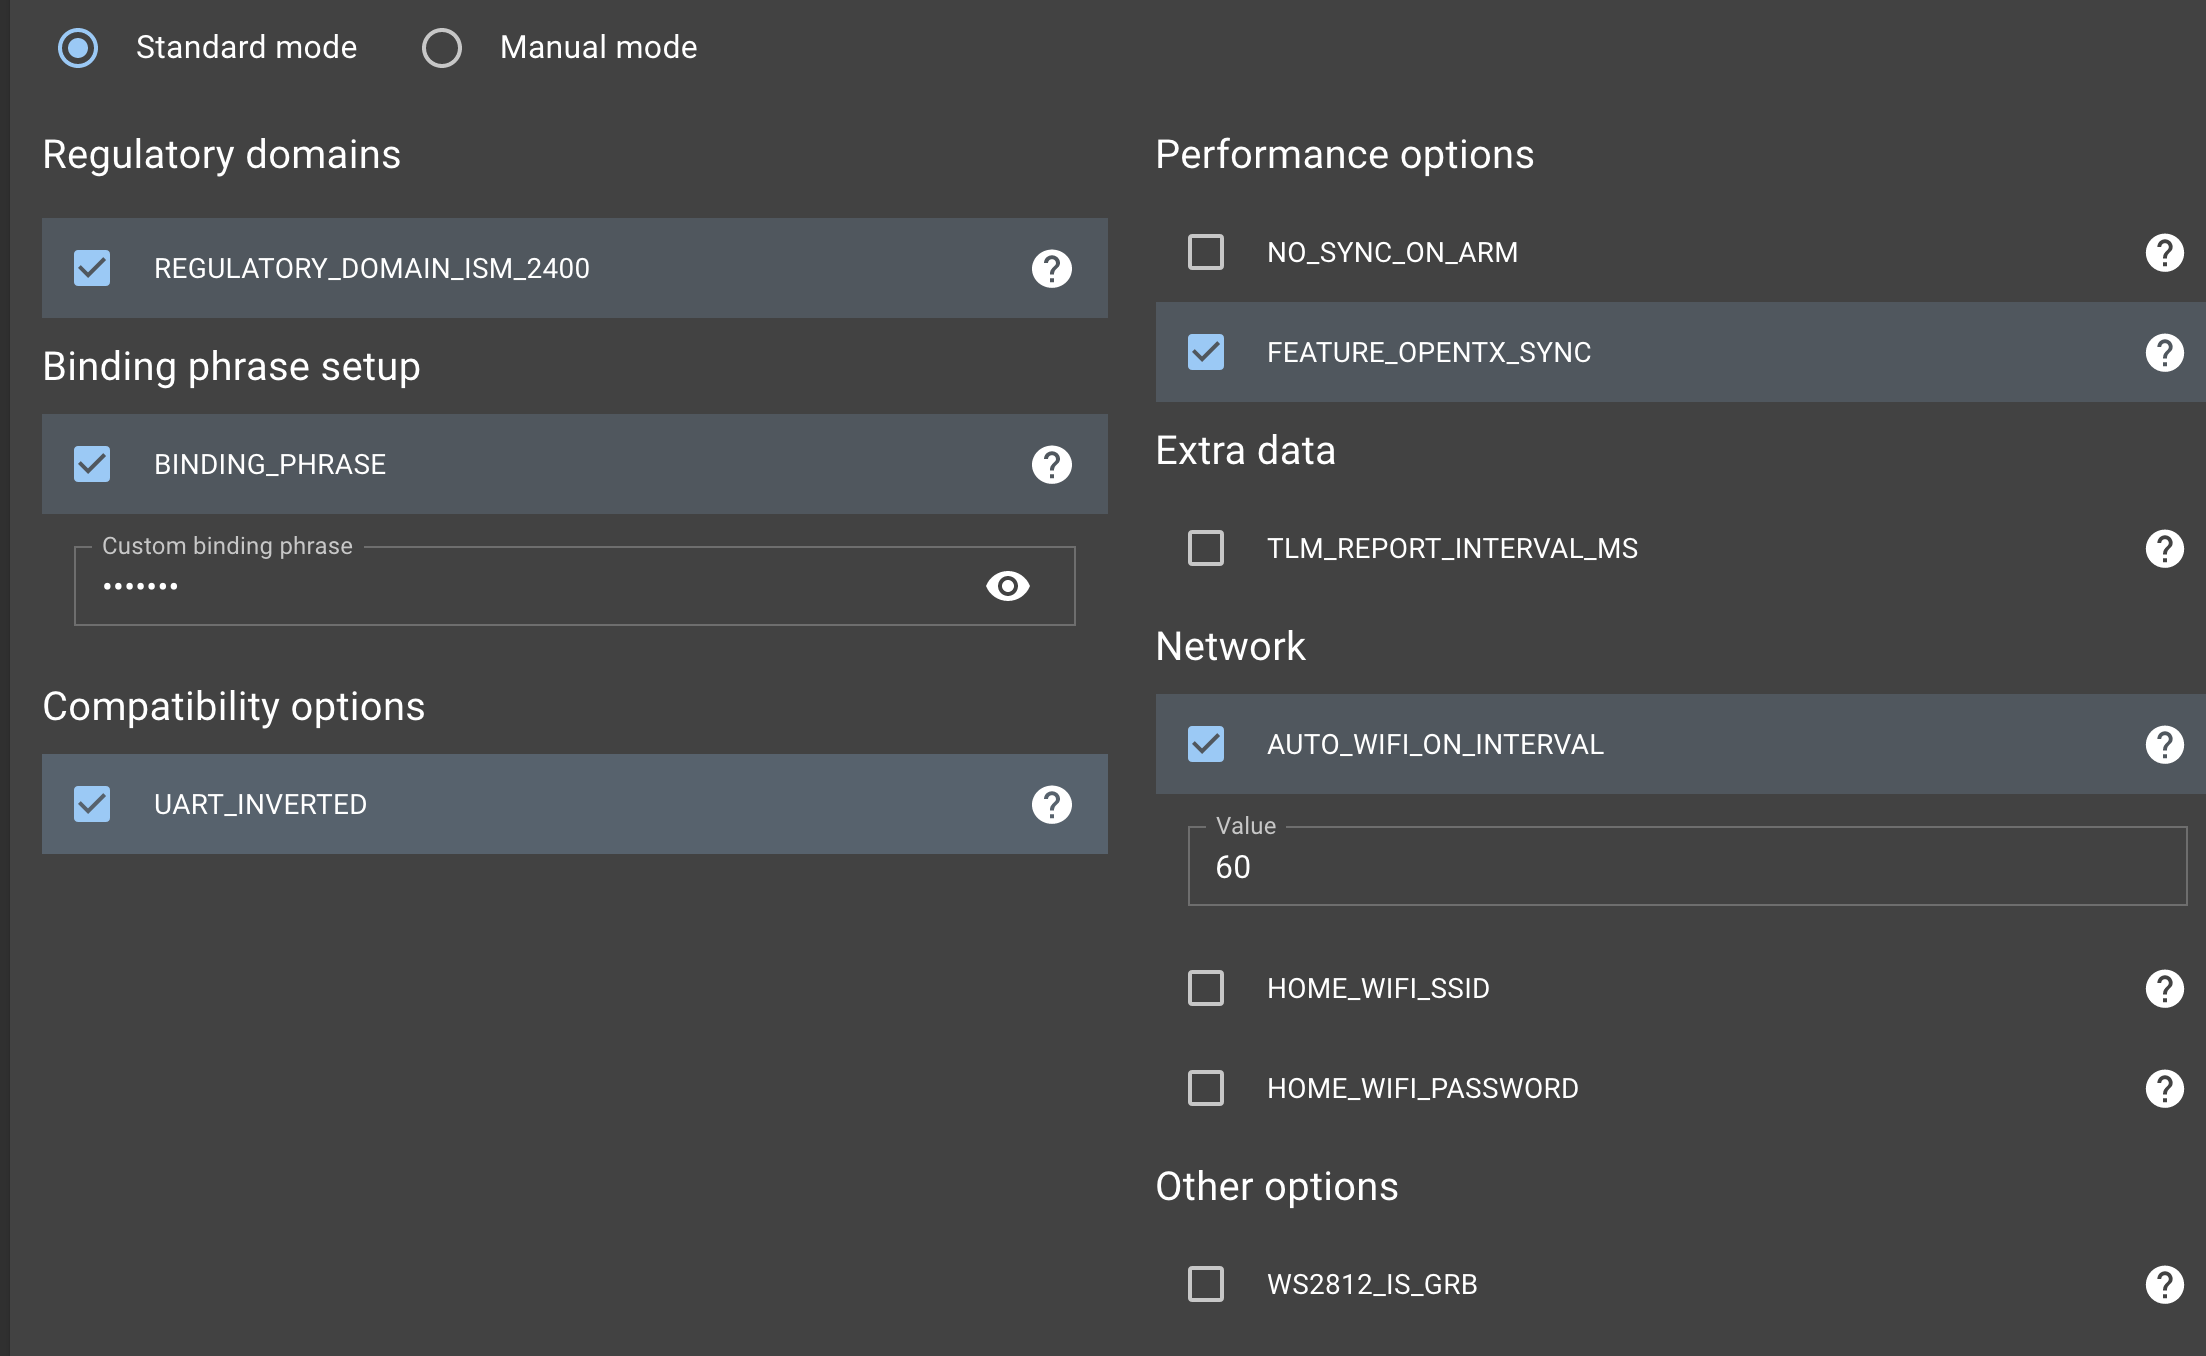Open help for NO_SYNC_ON_ARM
This screenshot has height=1356, width=2206.
point(2166,251)
